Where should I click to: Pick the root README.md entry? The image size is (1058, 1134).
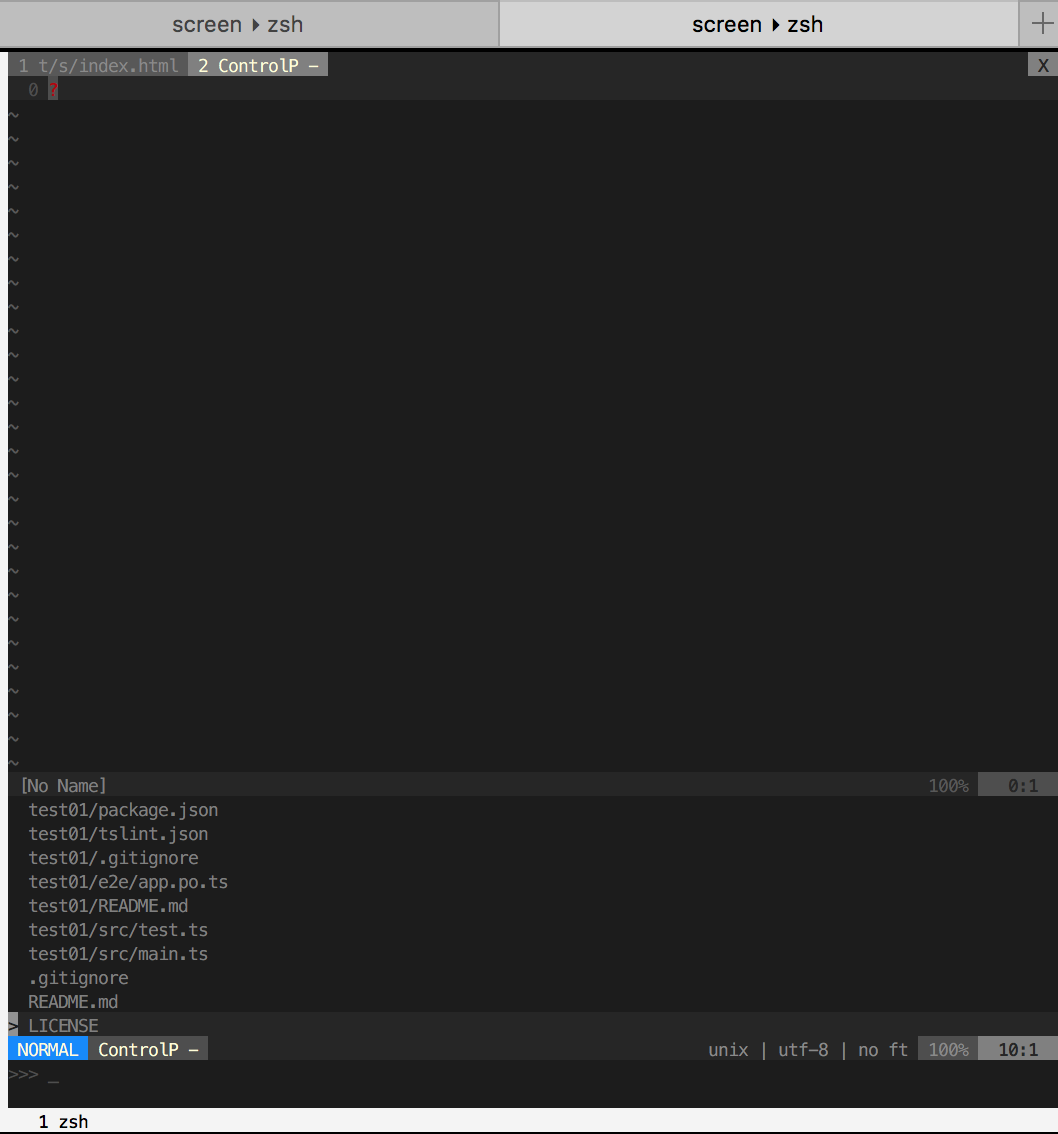(73, 1002)
